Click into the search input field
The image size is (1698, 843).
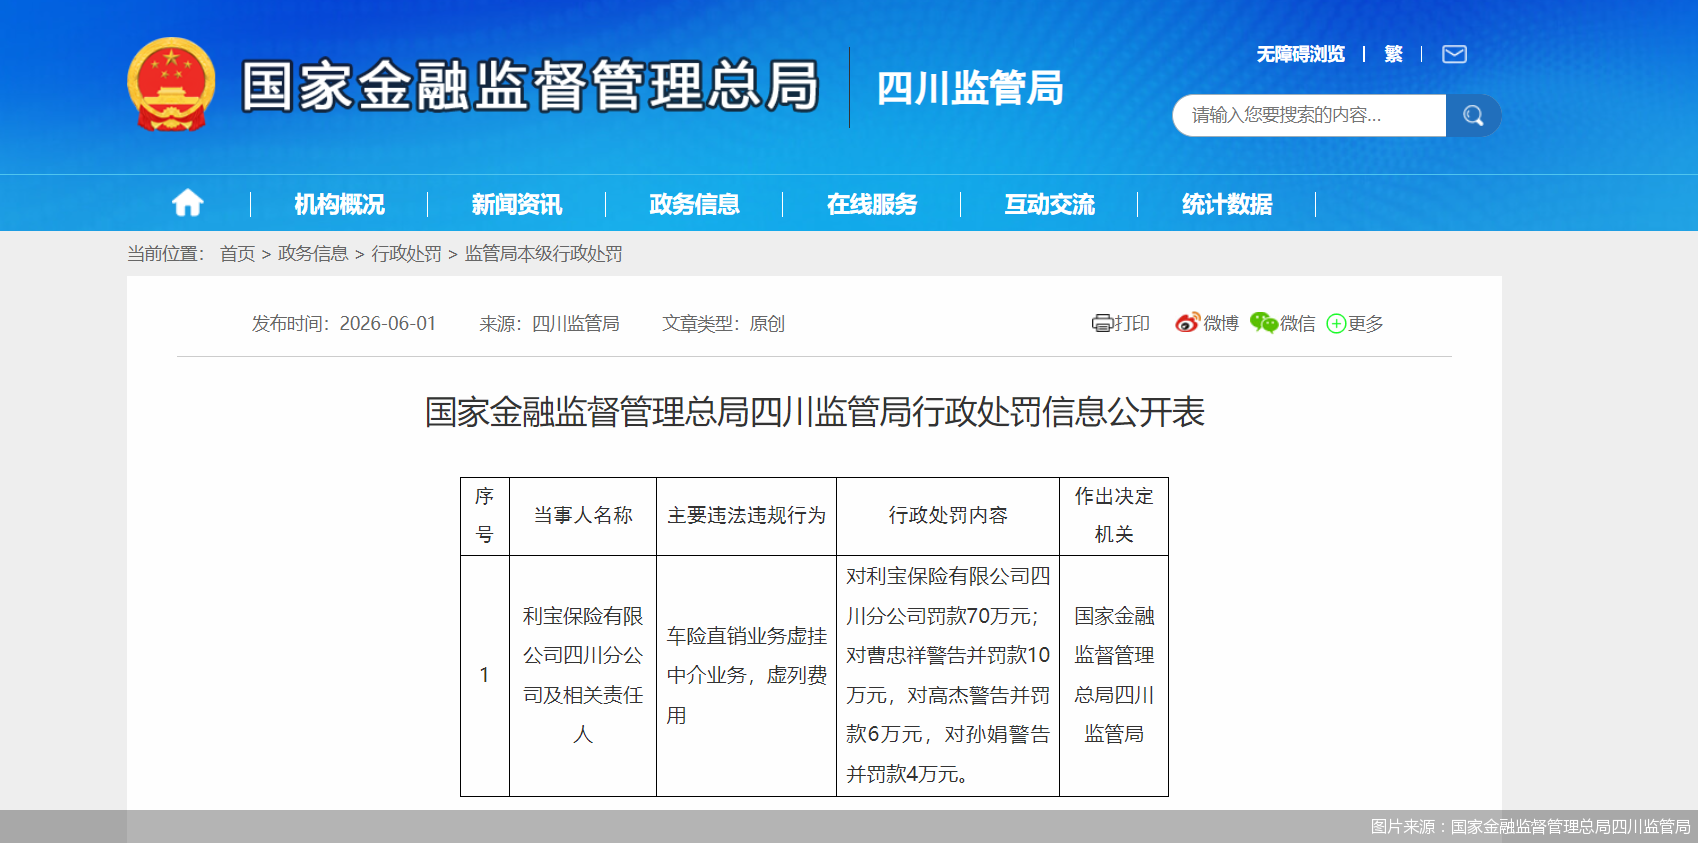pyautogui.click(x=1309, y=116)
